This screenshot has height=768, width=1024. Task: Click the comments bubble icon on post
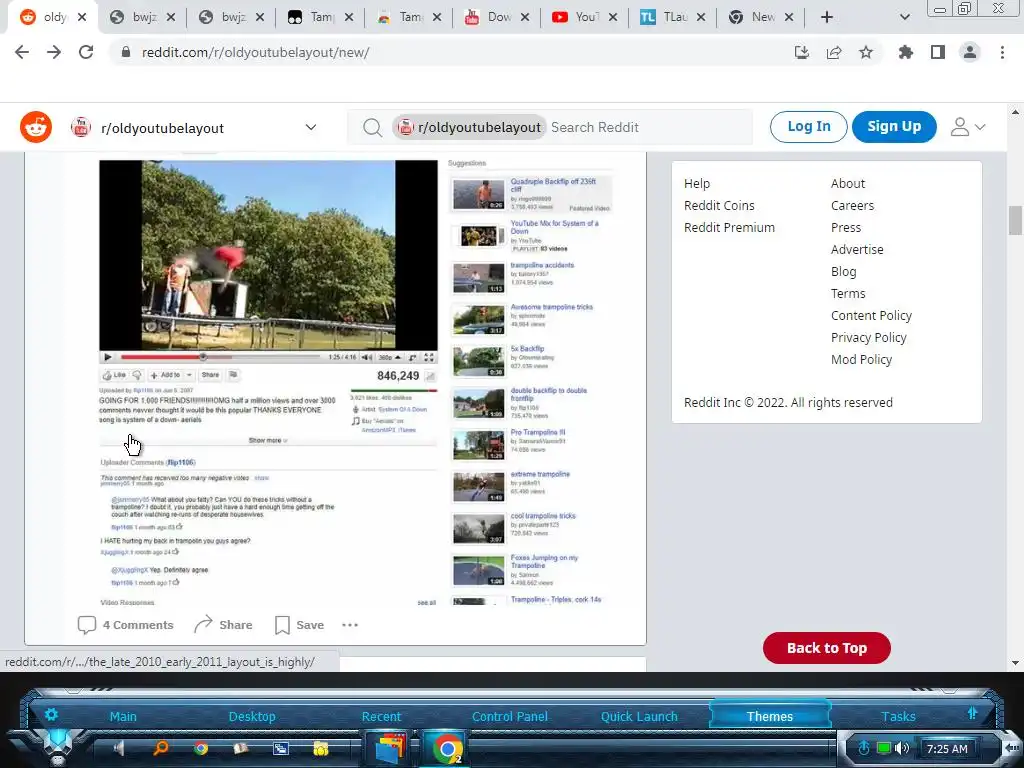point(87,625)
